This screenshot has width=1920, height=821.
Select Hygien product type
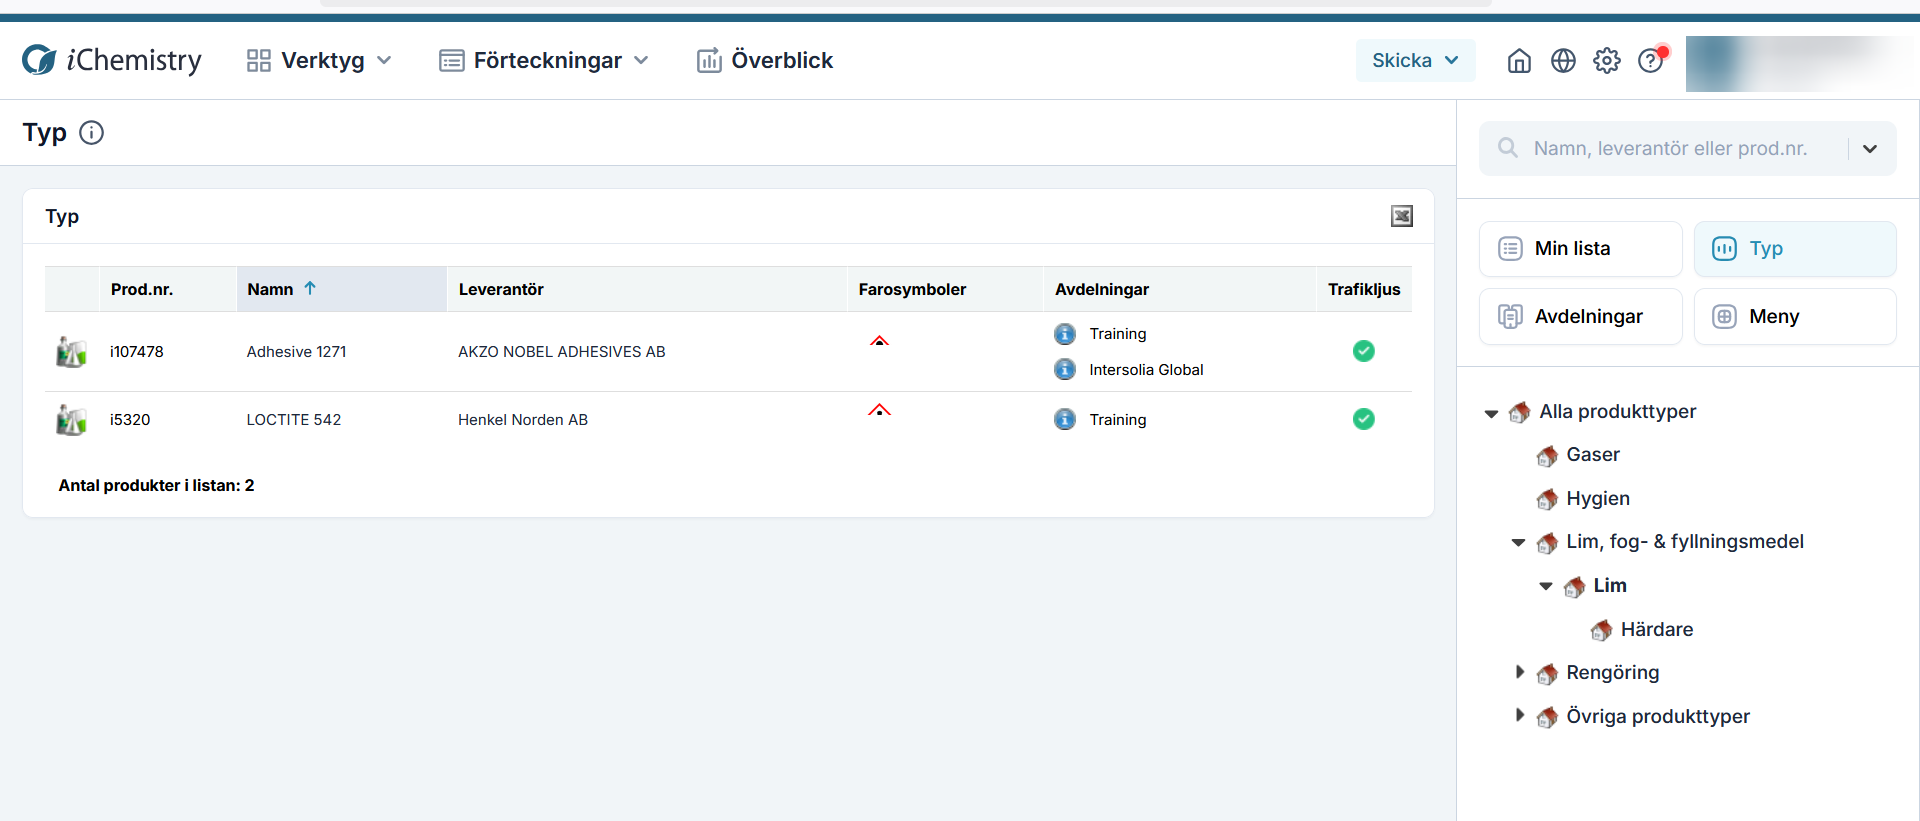click(x=1598, y=499)
